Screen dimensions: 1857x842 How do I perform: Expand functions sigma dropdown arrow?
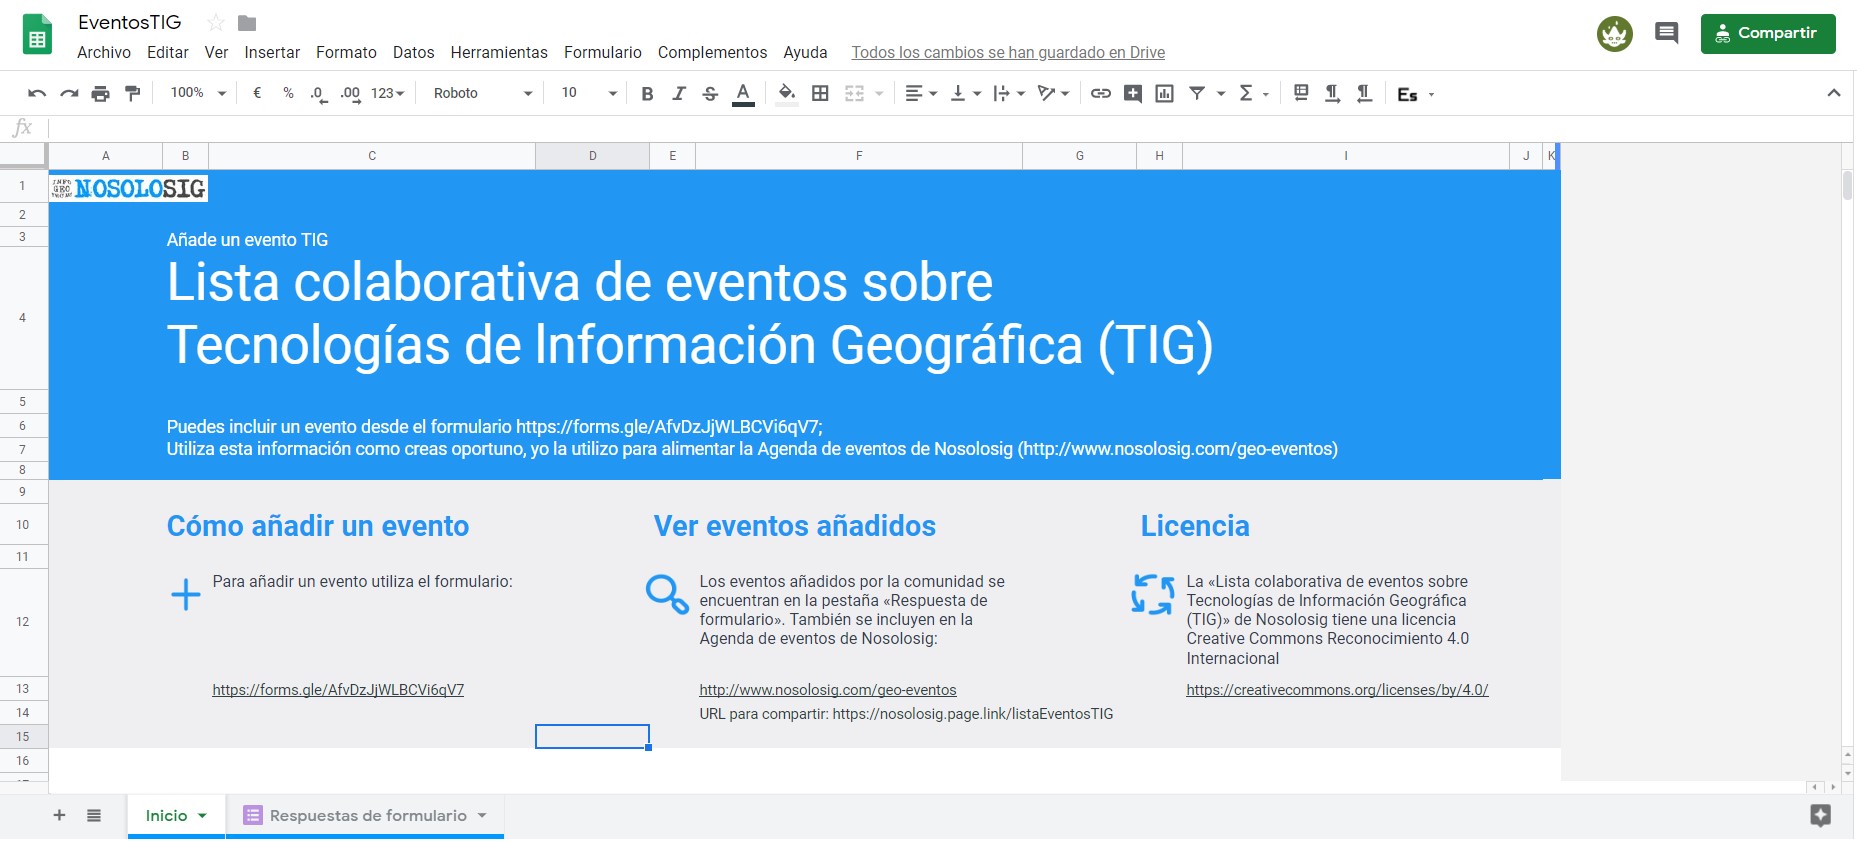pyautogui.click(x=1266, y=93)
